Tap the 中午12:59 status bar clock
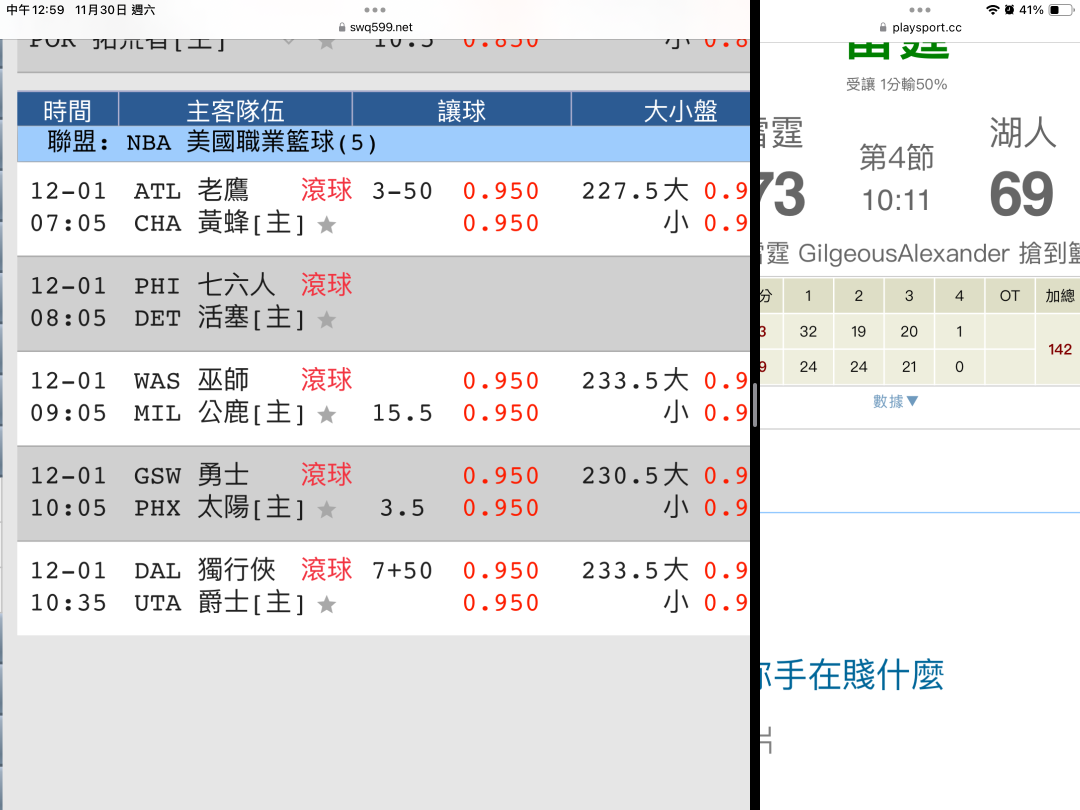This screenshot has width=1080, height=810. pos(35,10)
